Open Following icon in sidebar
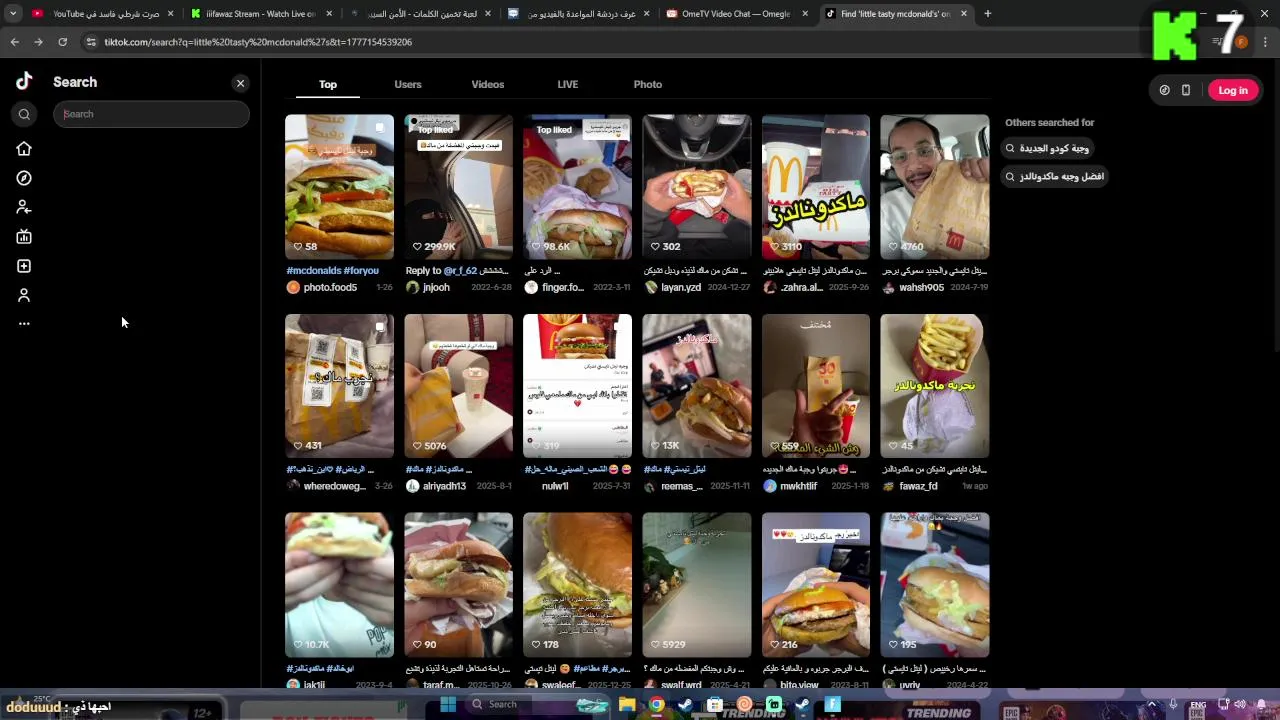 point(24,207)
